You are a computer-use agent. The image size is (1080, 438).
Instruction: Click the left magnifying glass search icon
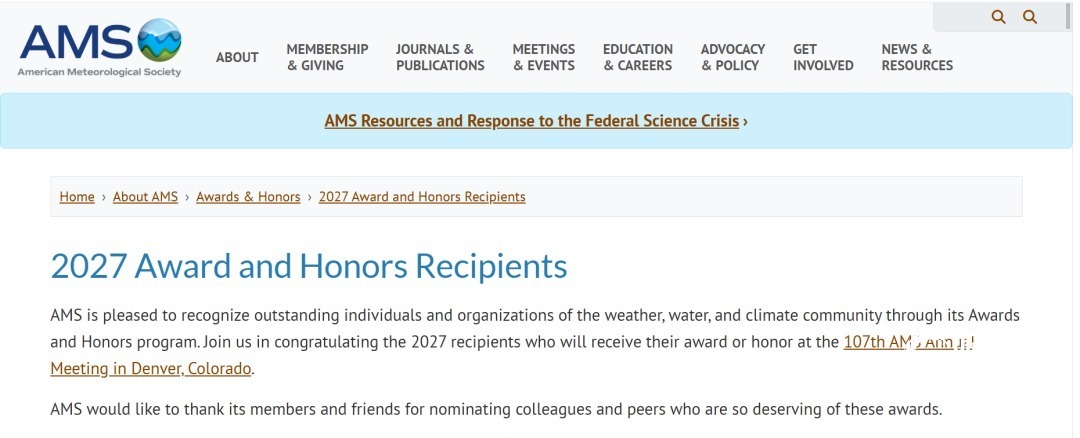(x=998, y=17)
